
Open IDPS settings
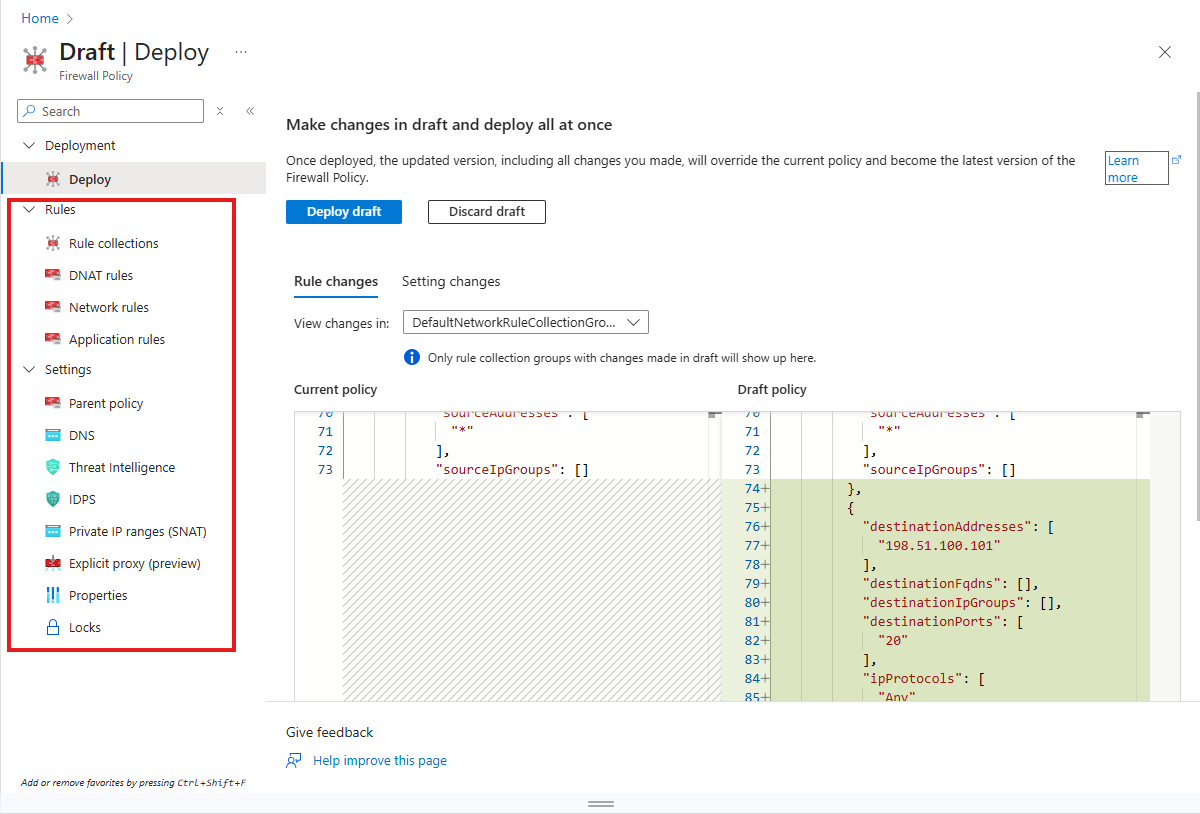(83, 499)
